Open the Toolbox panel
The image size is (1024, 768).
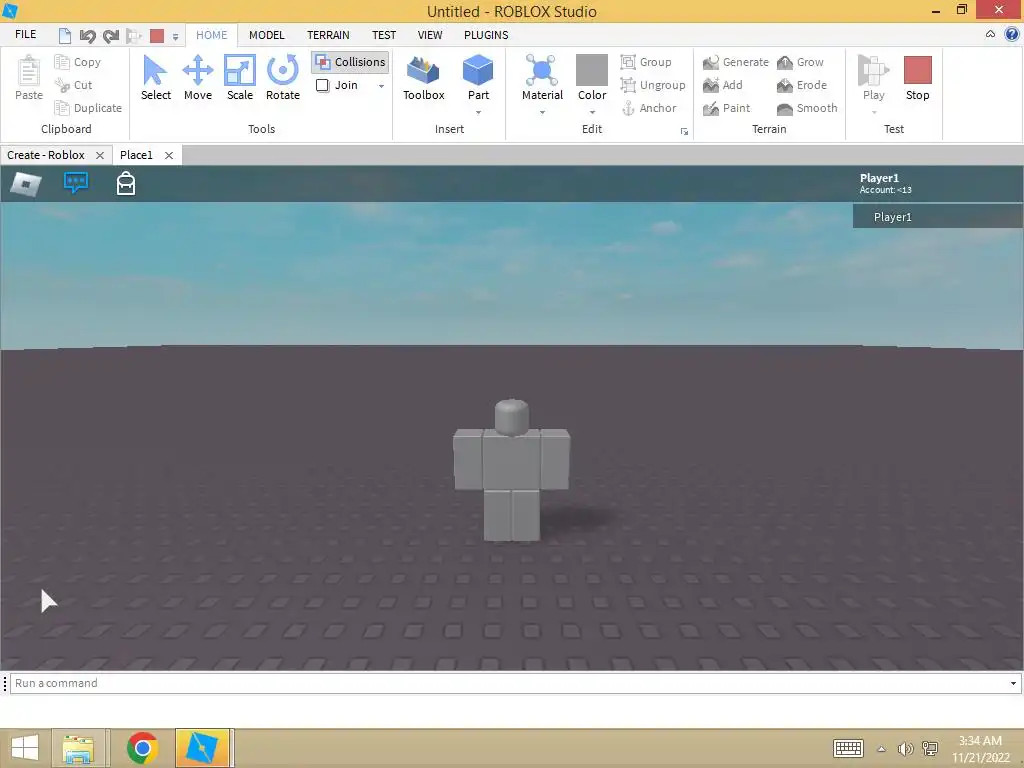tap(423, 78)
